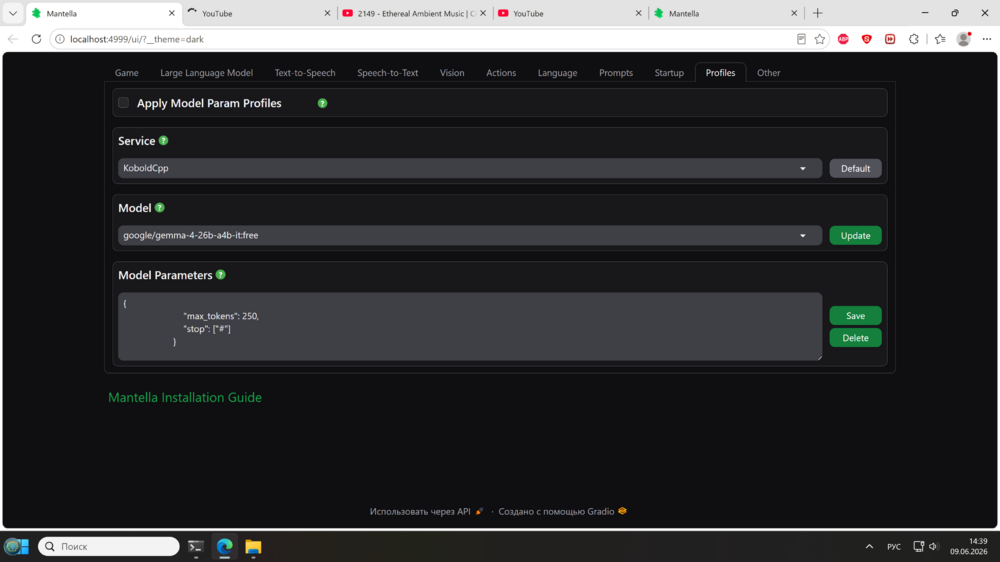1000x562 pixels.
Task: Open the Other tab
Action: [768, 73]
